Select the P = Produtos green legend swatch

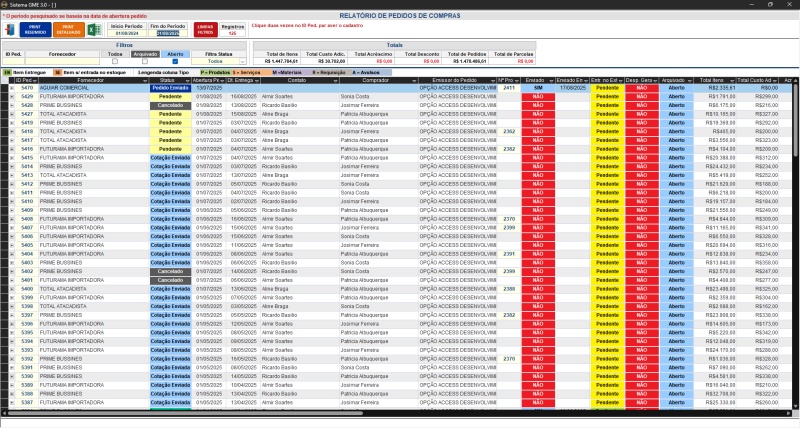coord(214,72)
